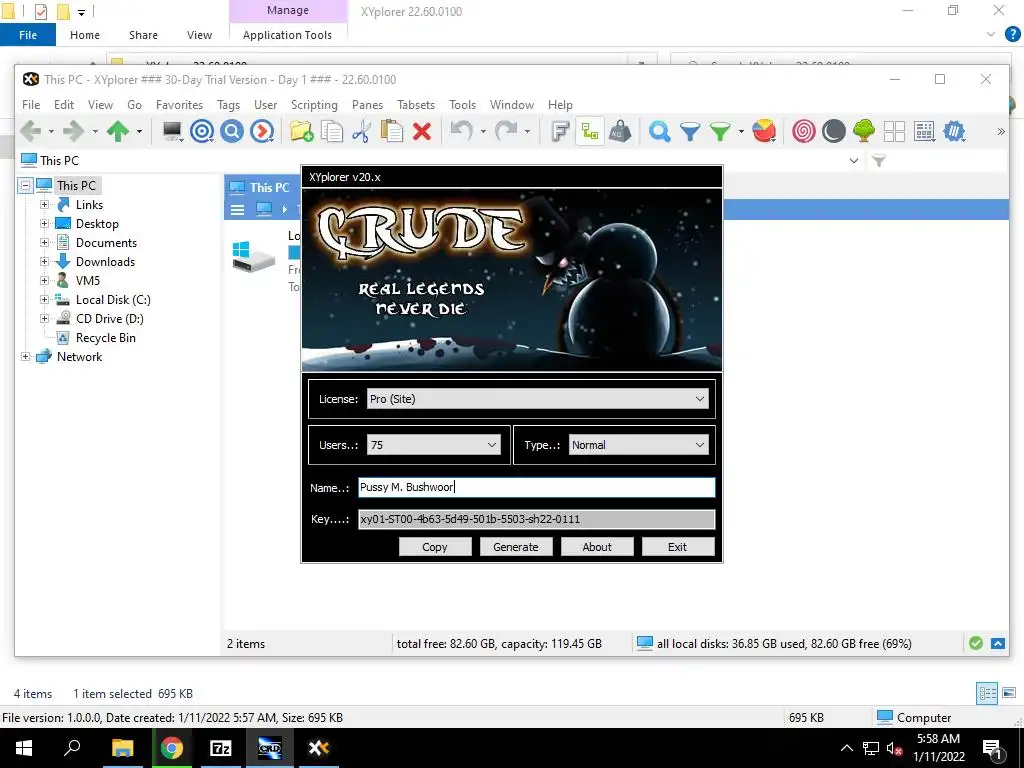Viewport: 1024px width, 768px height.
Task: Open the address bar dropdown chevron
Action: pos(854,161)
